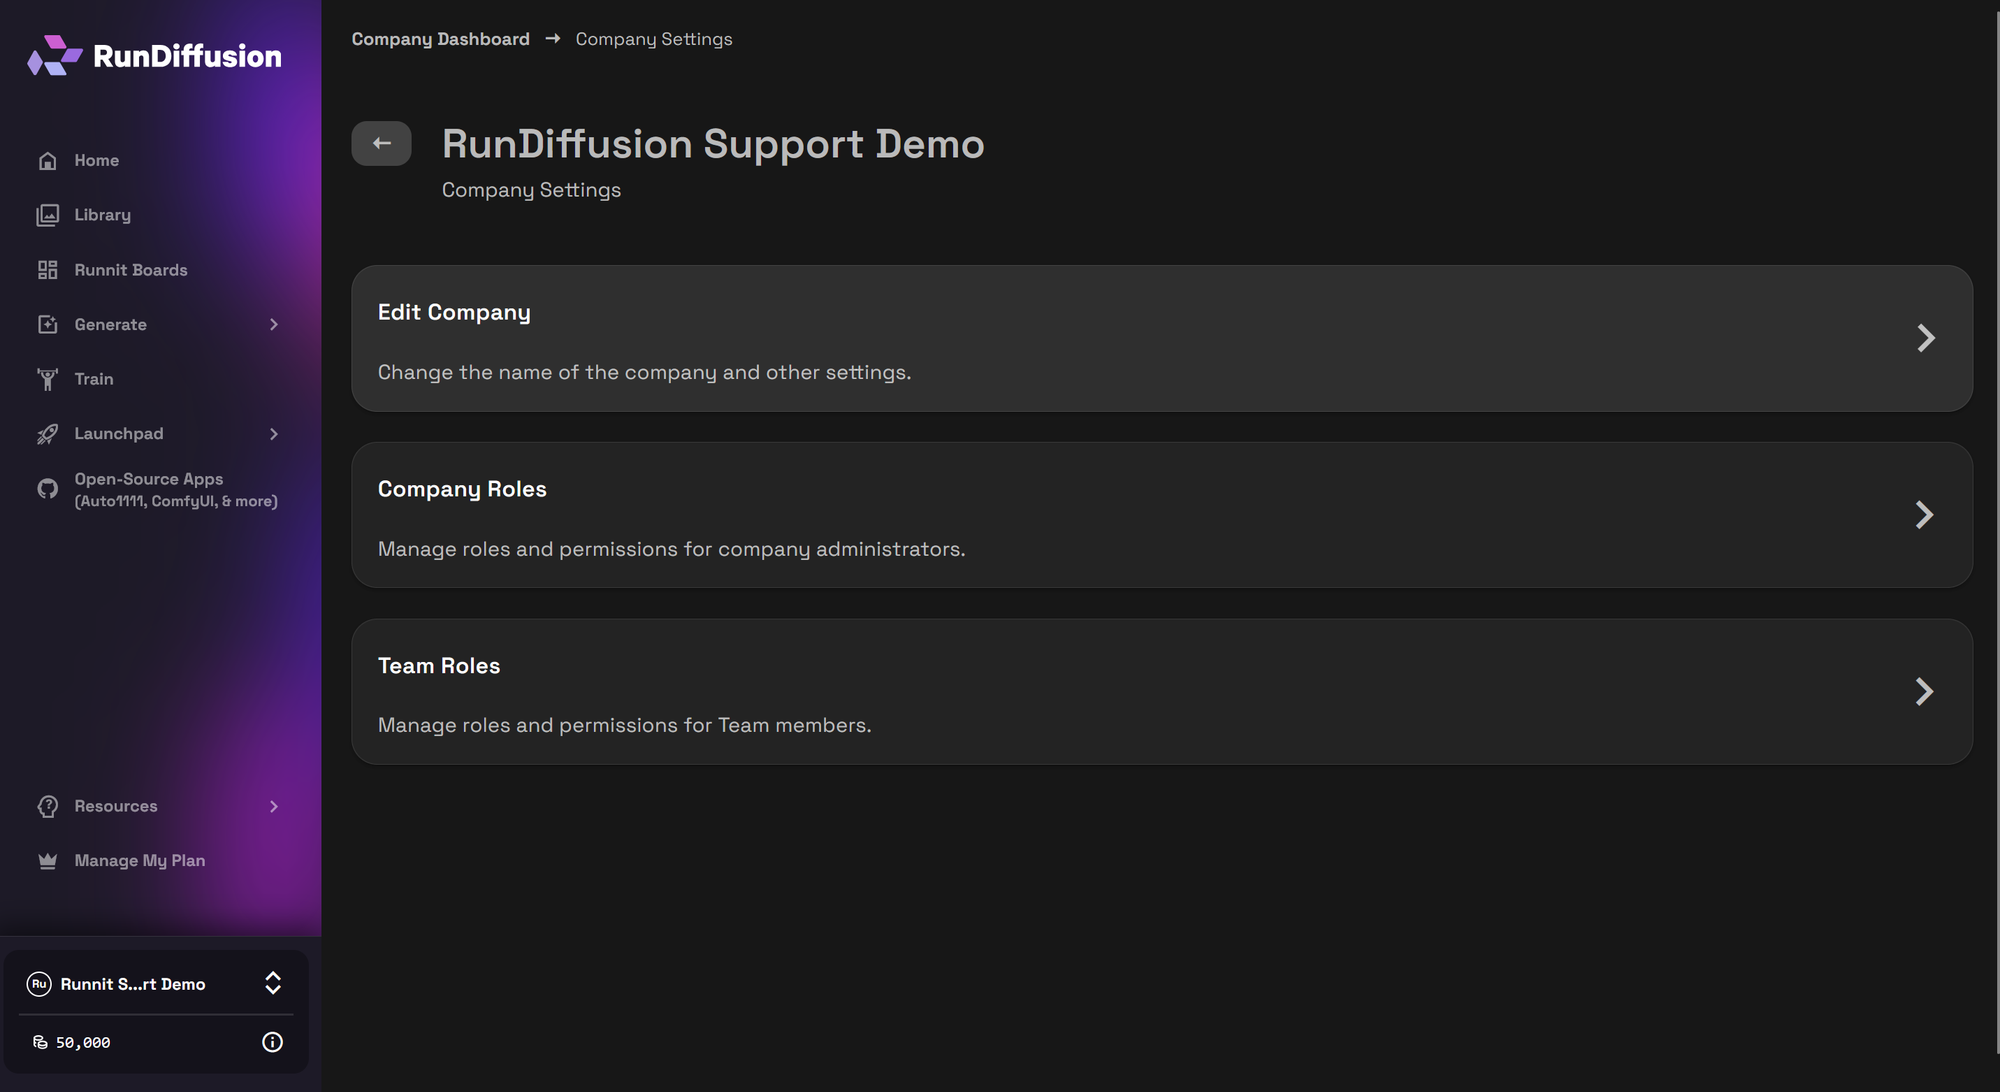Click the RunDiffusion logo icon

pyautogui.click(x=54, y=56)
